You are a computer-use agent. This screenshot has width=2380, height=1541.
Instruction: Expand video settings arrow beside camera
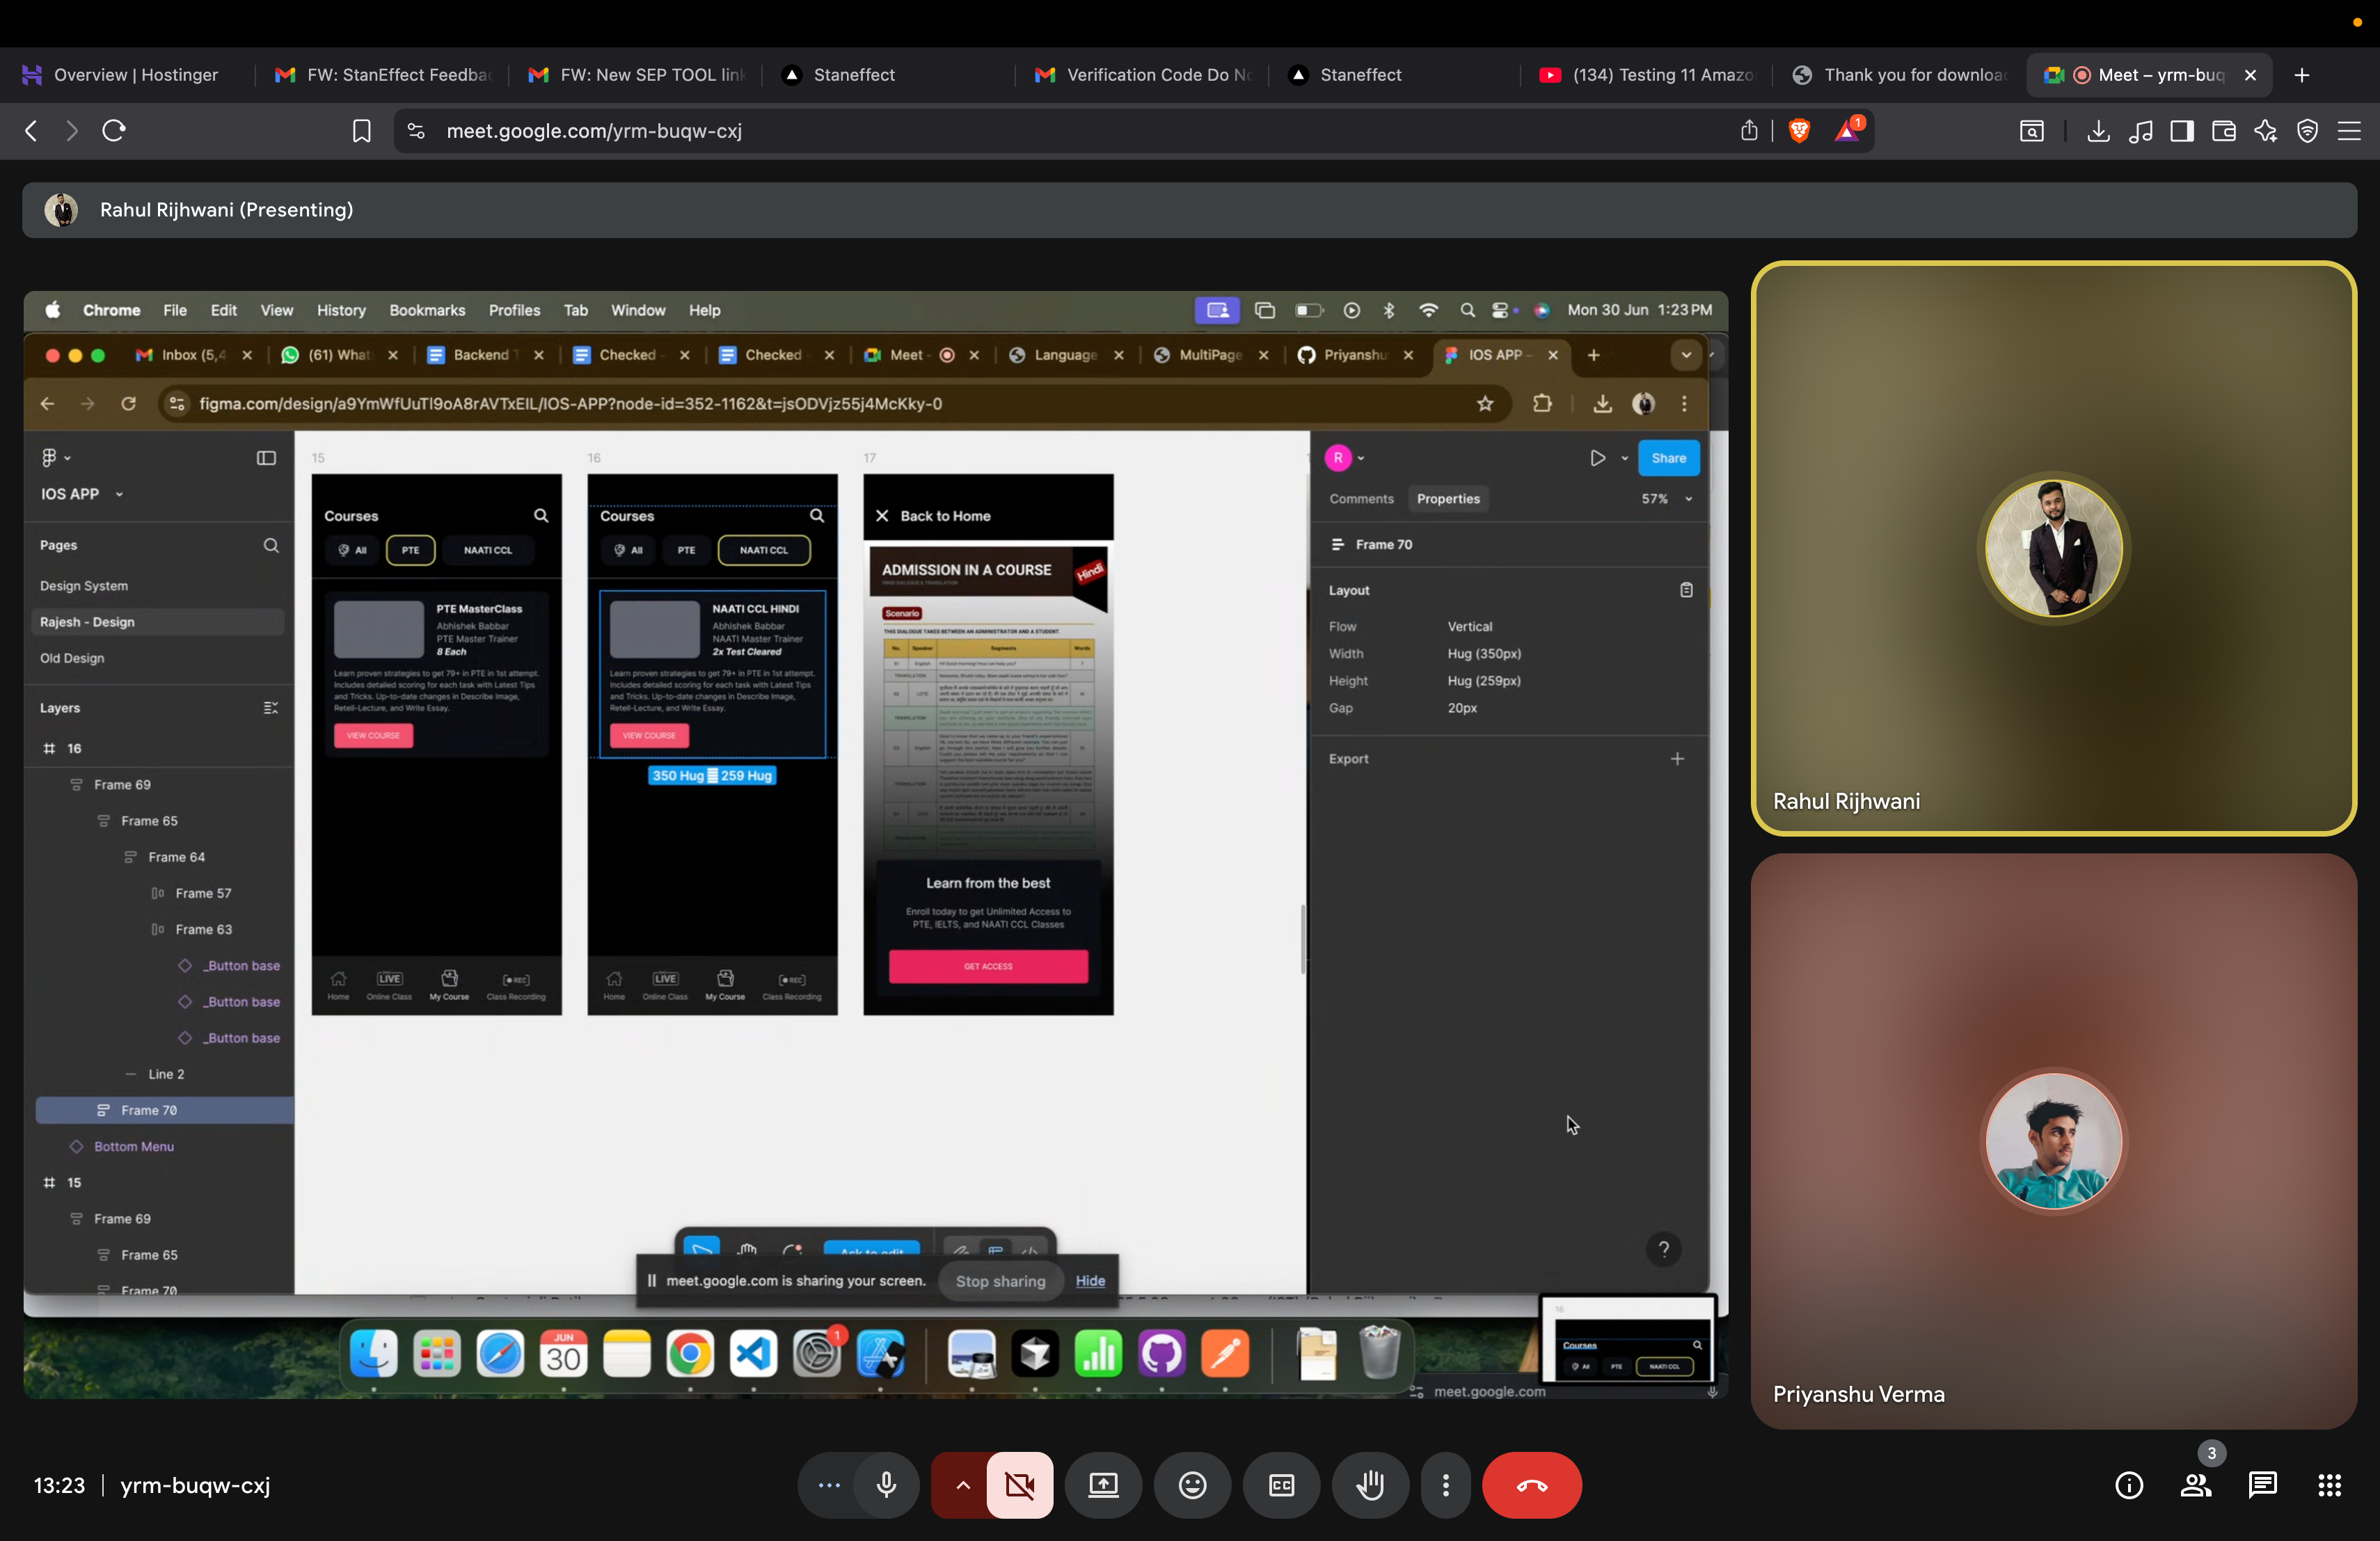[962, 1485]
